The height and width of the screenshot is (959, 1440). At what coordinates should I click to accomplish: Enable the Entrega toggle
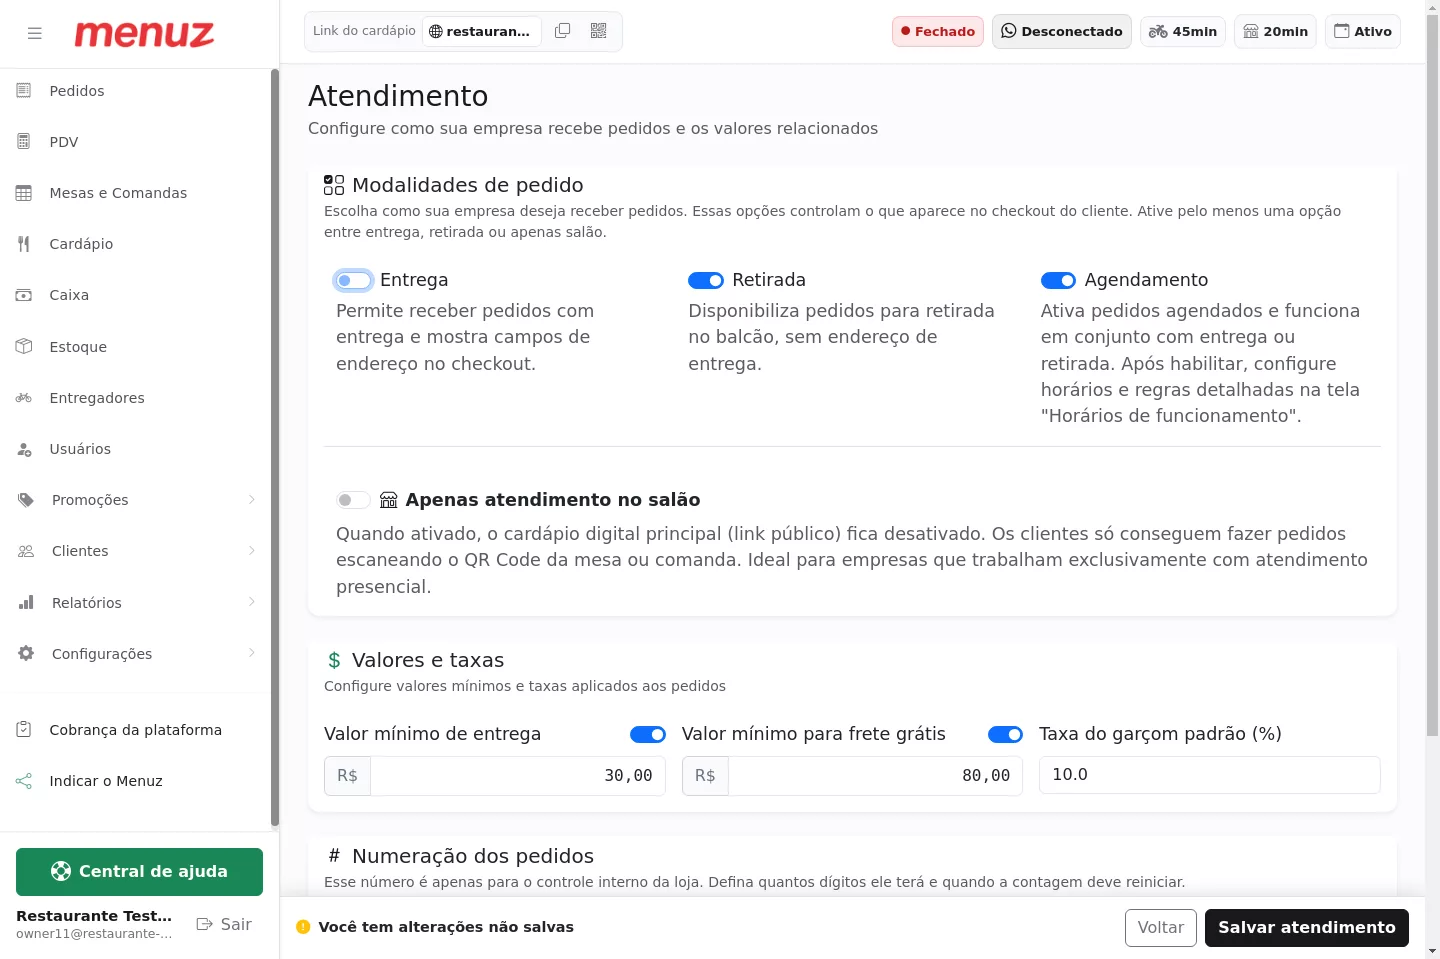[x=353, y=281]
